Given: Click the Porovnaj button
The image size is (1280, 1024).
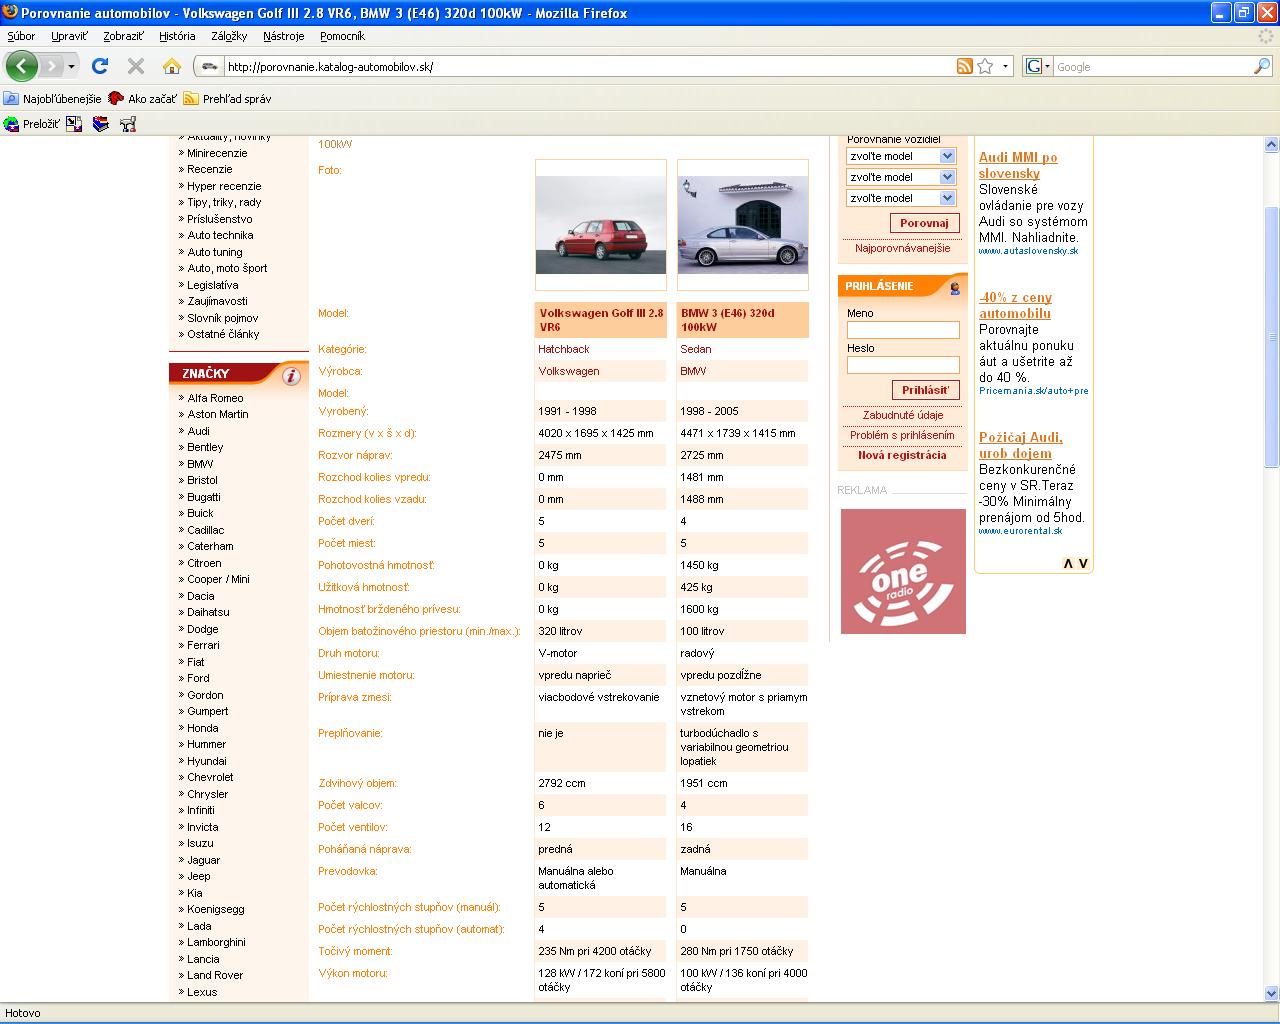Looking at the screenshot, I should pyautogui.click(x=925, y=223).
